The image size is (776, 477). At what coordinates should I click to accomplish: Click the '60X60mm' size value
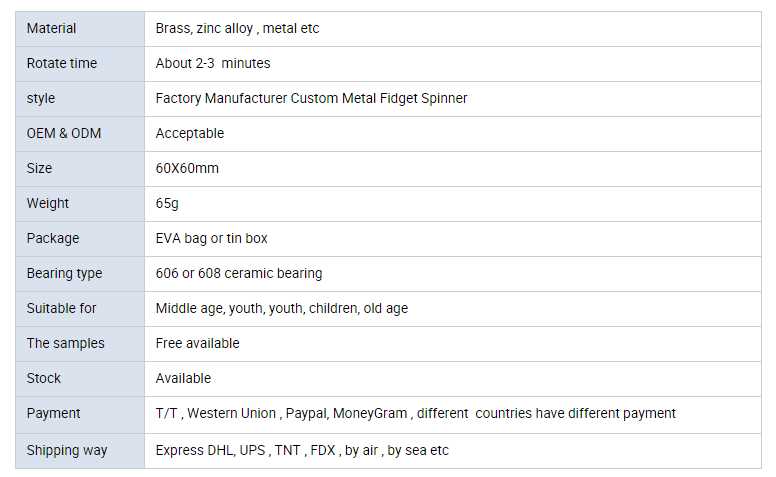(x=187, y=168)
